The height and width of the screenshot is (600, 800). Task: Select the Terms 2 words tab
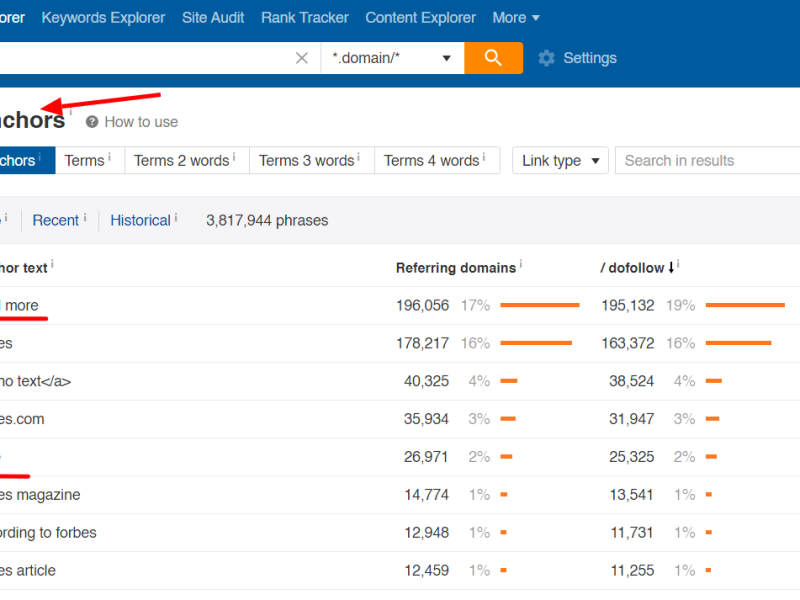pyautogui.click(x=182, y=161)
